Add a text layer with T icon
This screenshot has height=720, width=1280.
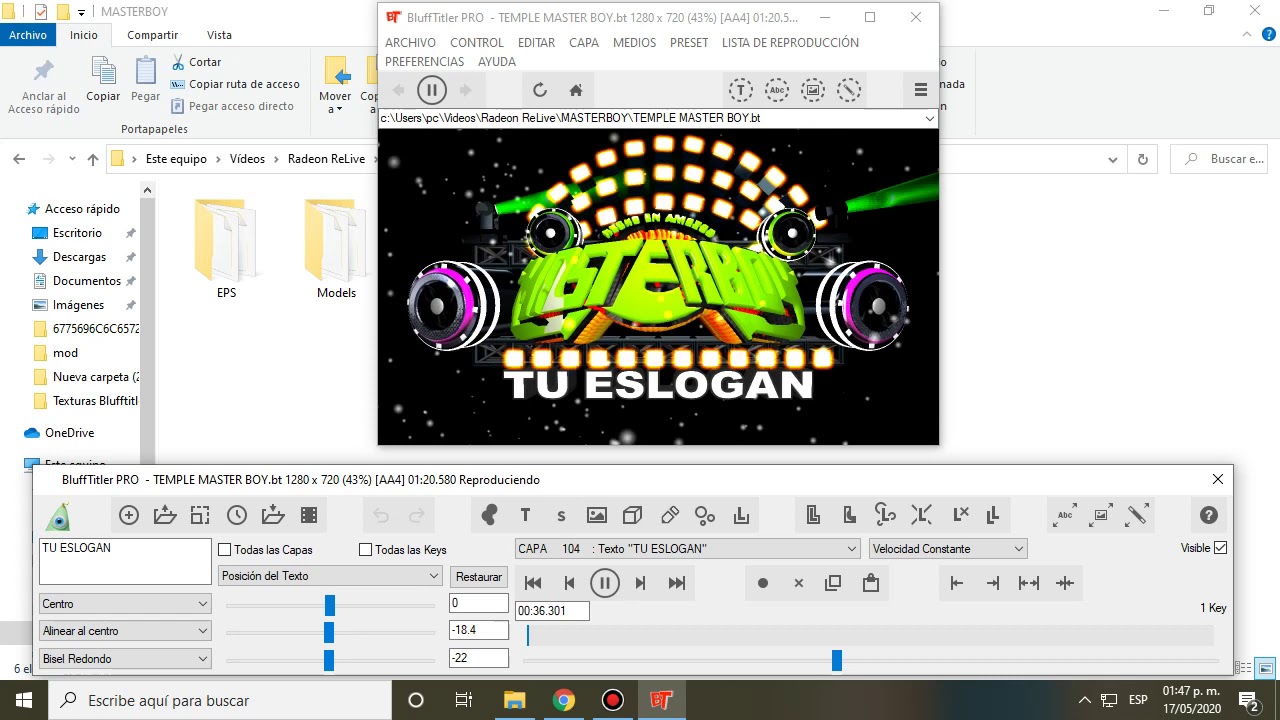click(525, 516)
